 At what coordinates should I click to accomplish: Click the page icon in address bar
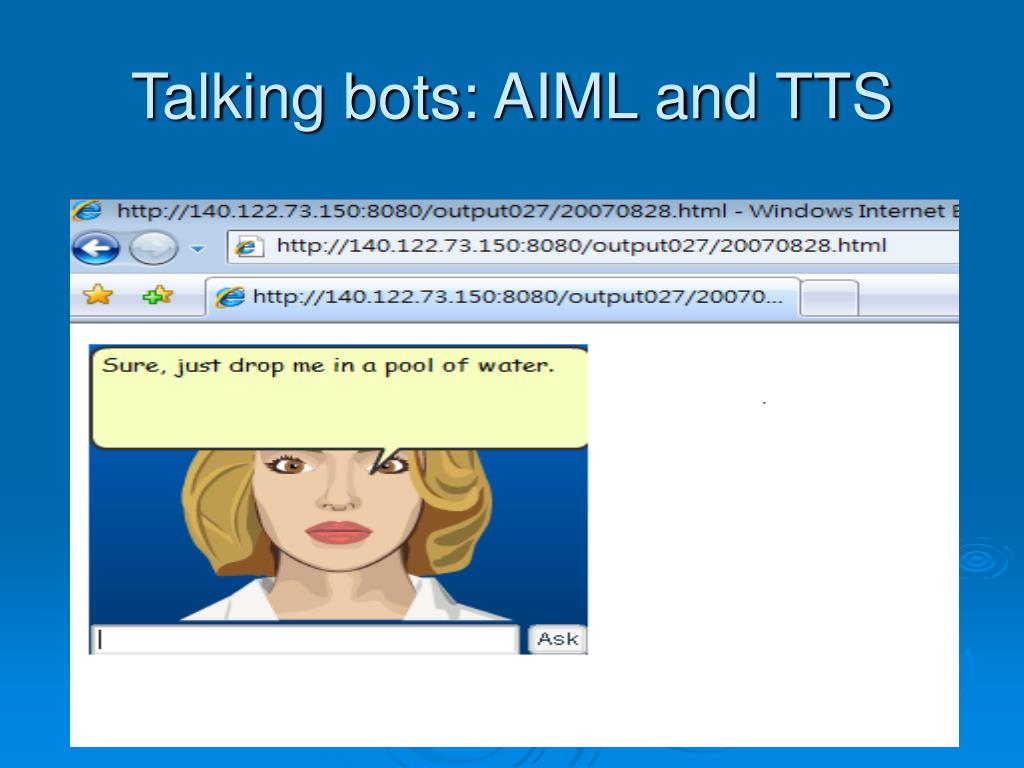coord(248,247)
